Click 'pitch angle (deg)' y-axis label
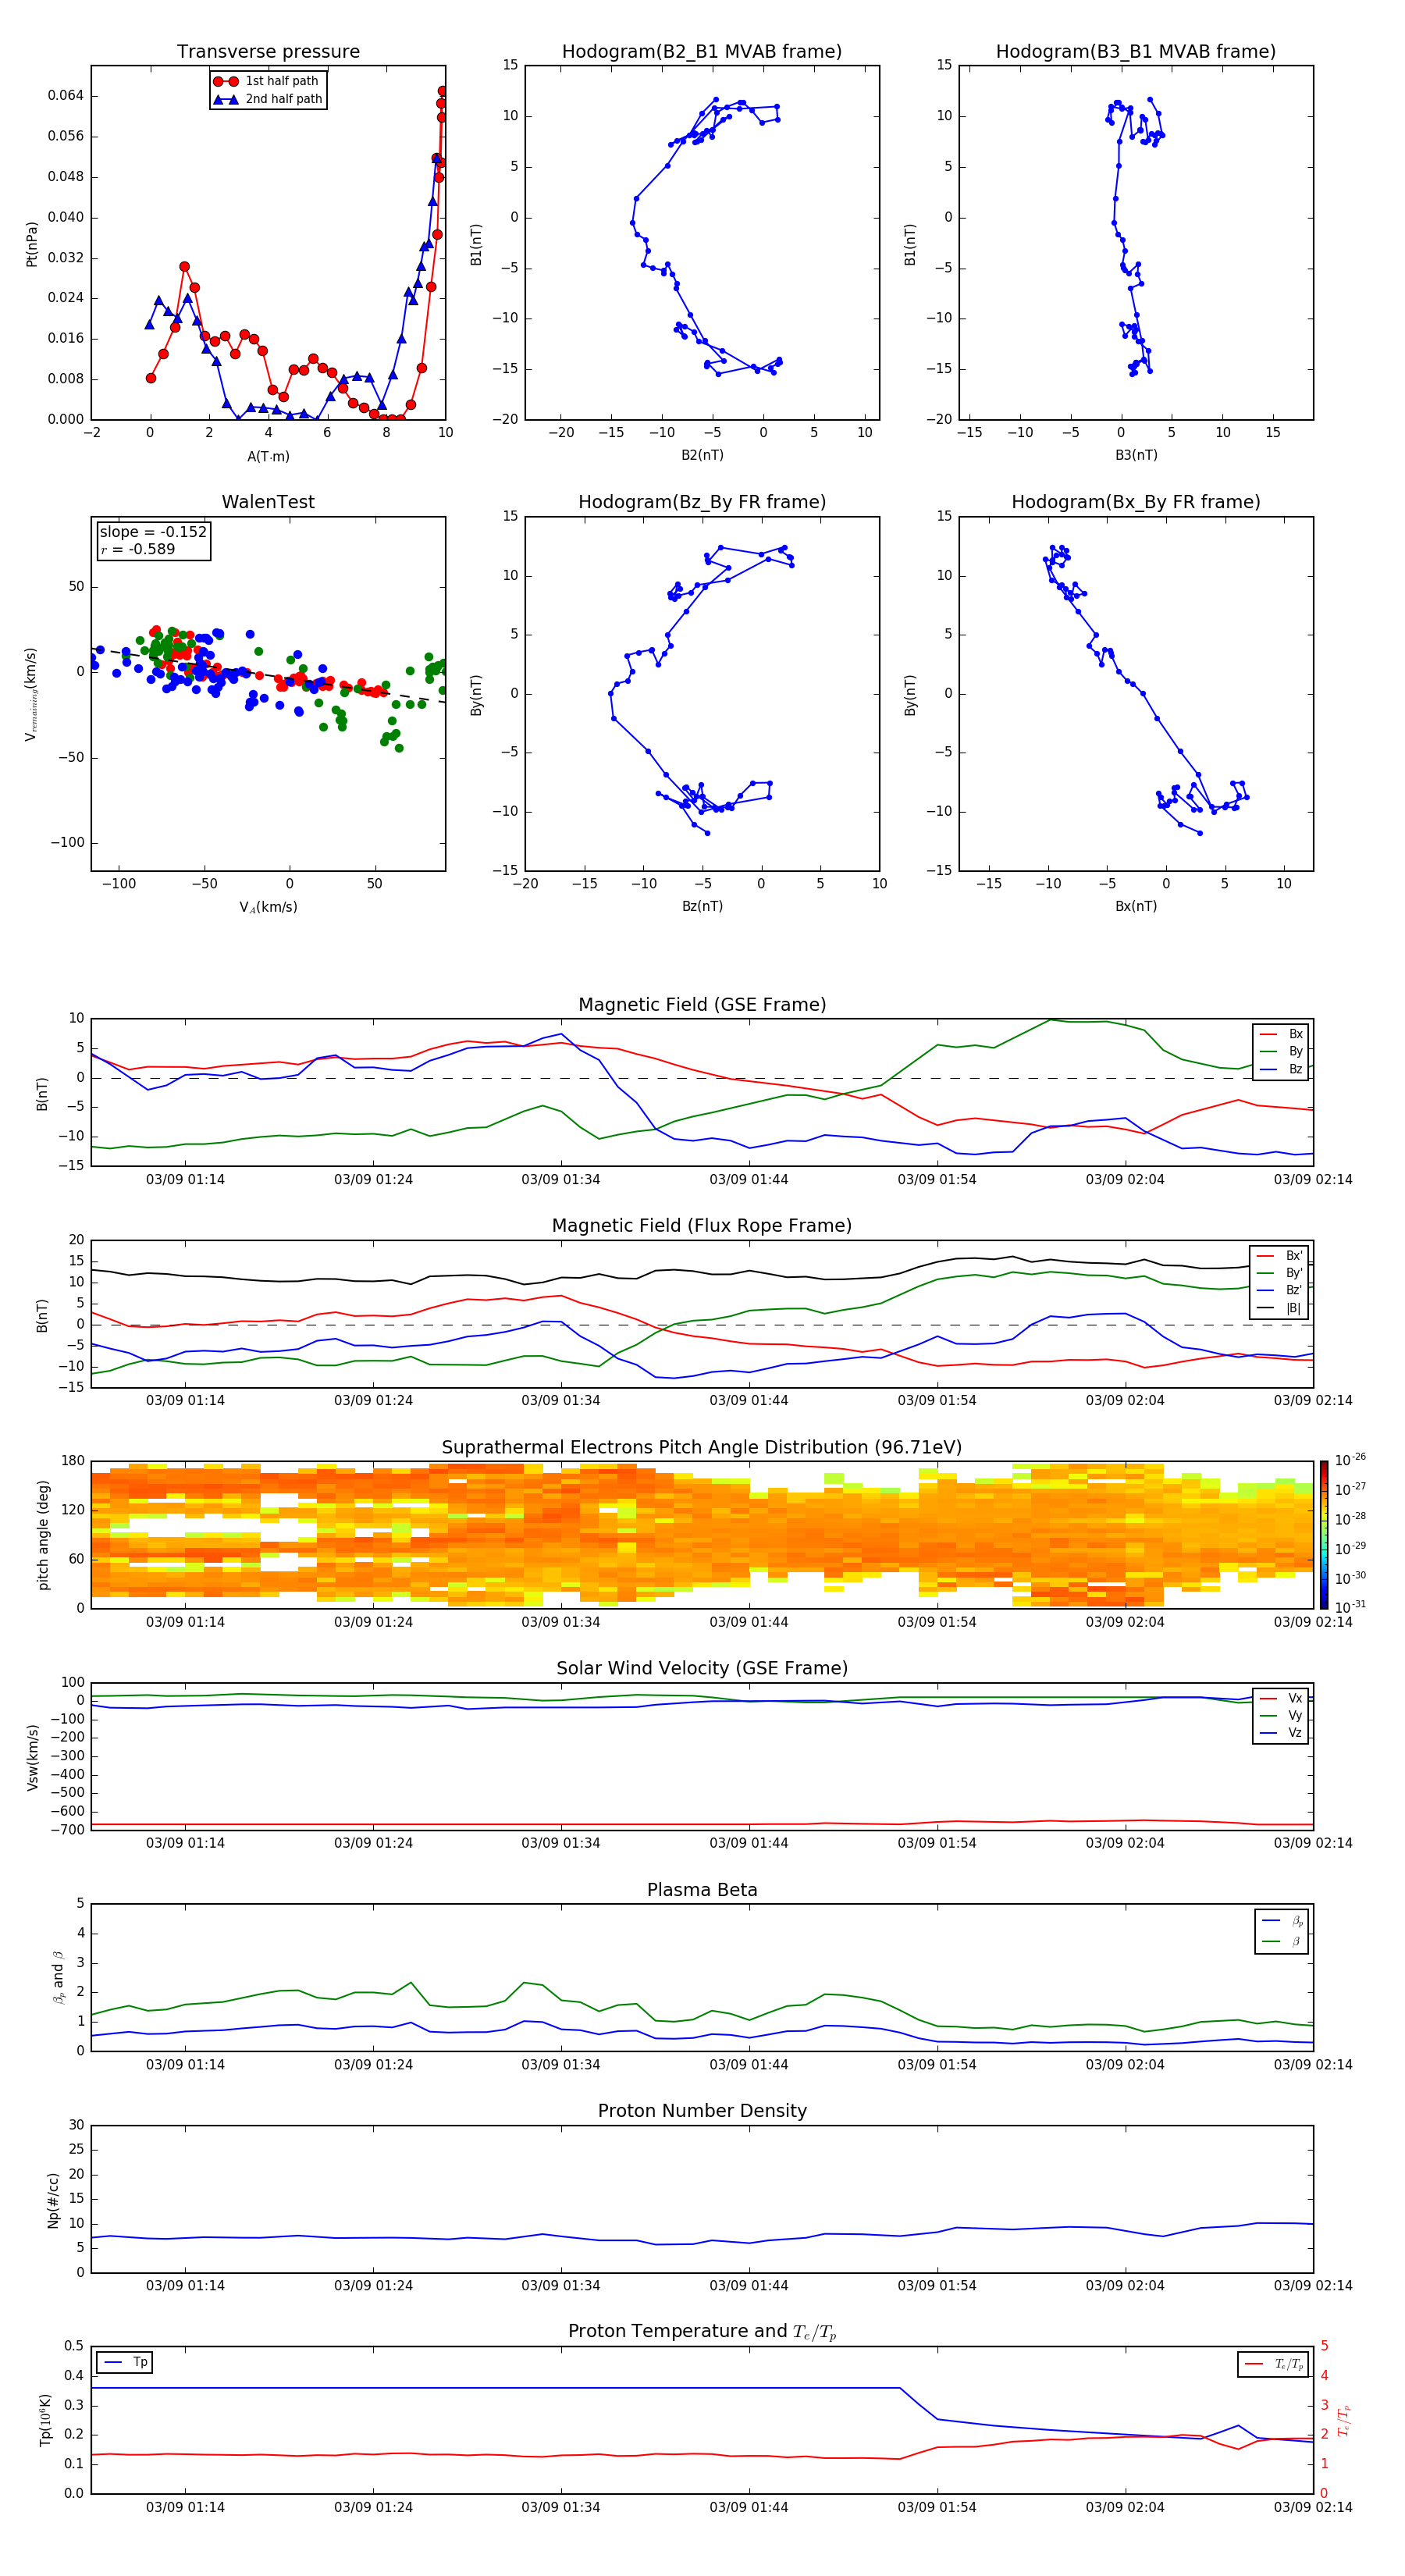 44,1534
